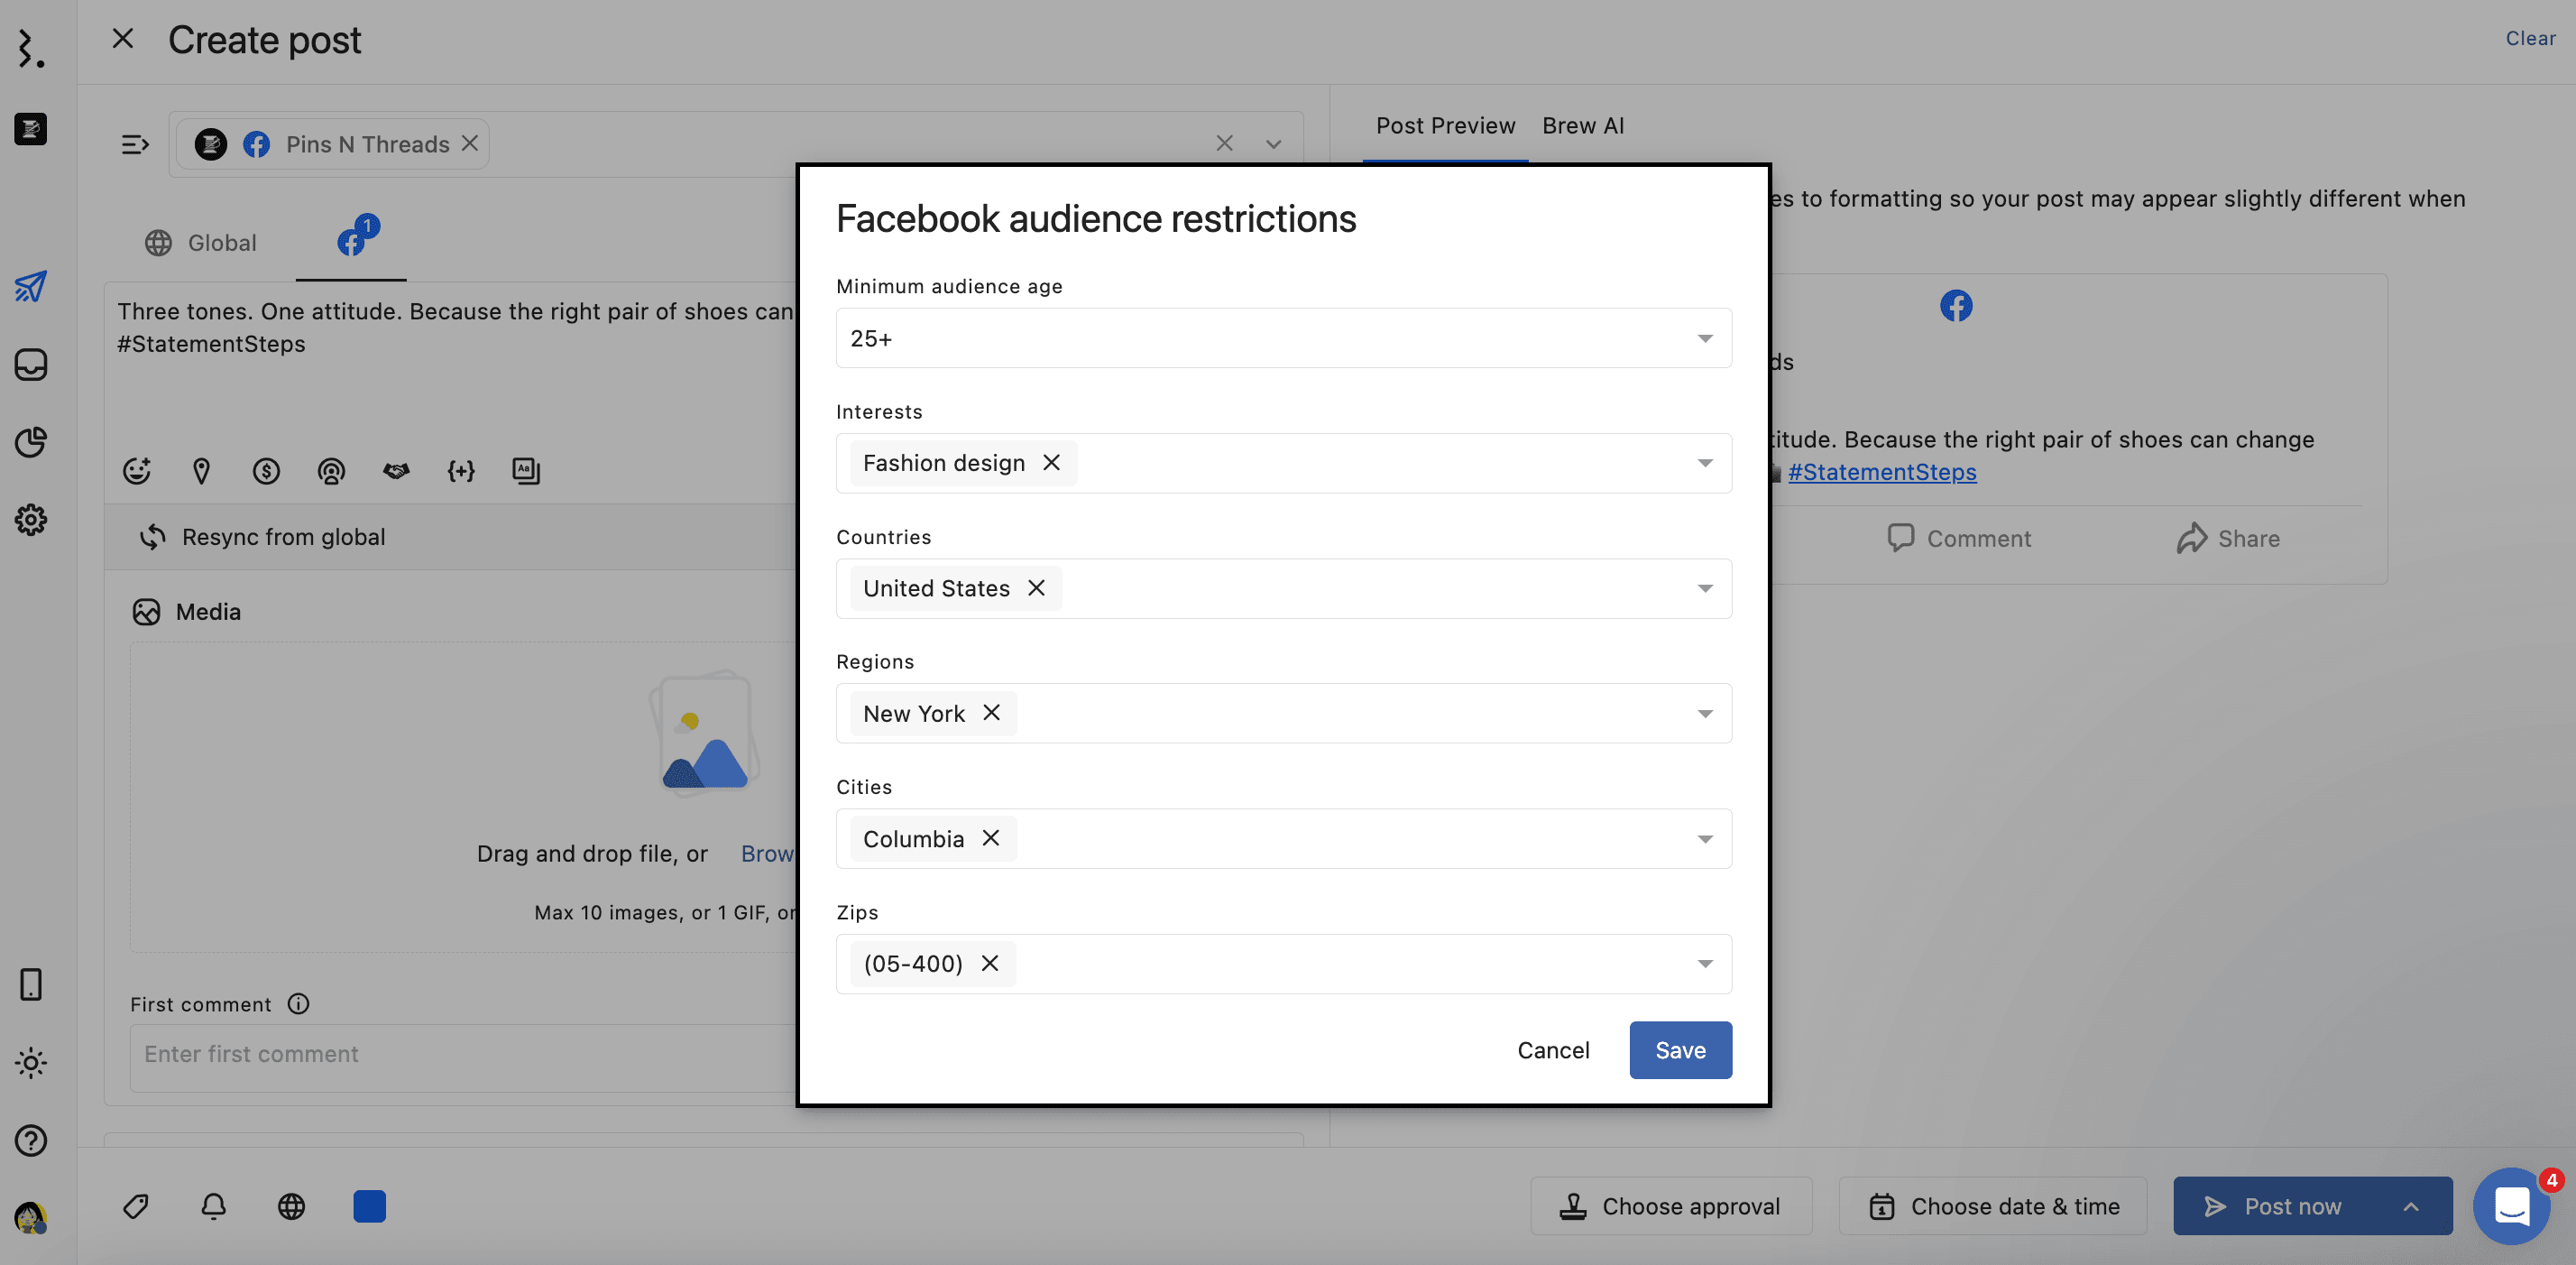Cancel the audience restrictions dialog

coord(1552,1050)
